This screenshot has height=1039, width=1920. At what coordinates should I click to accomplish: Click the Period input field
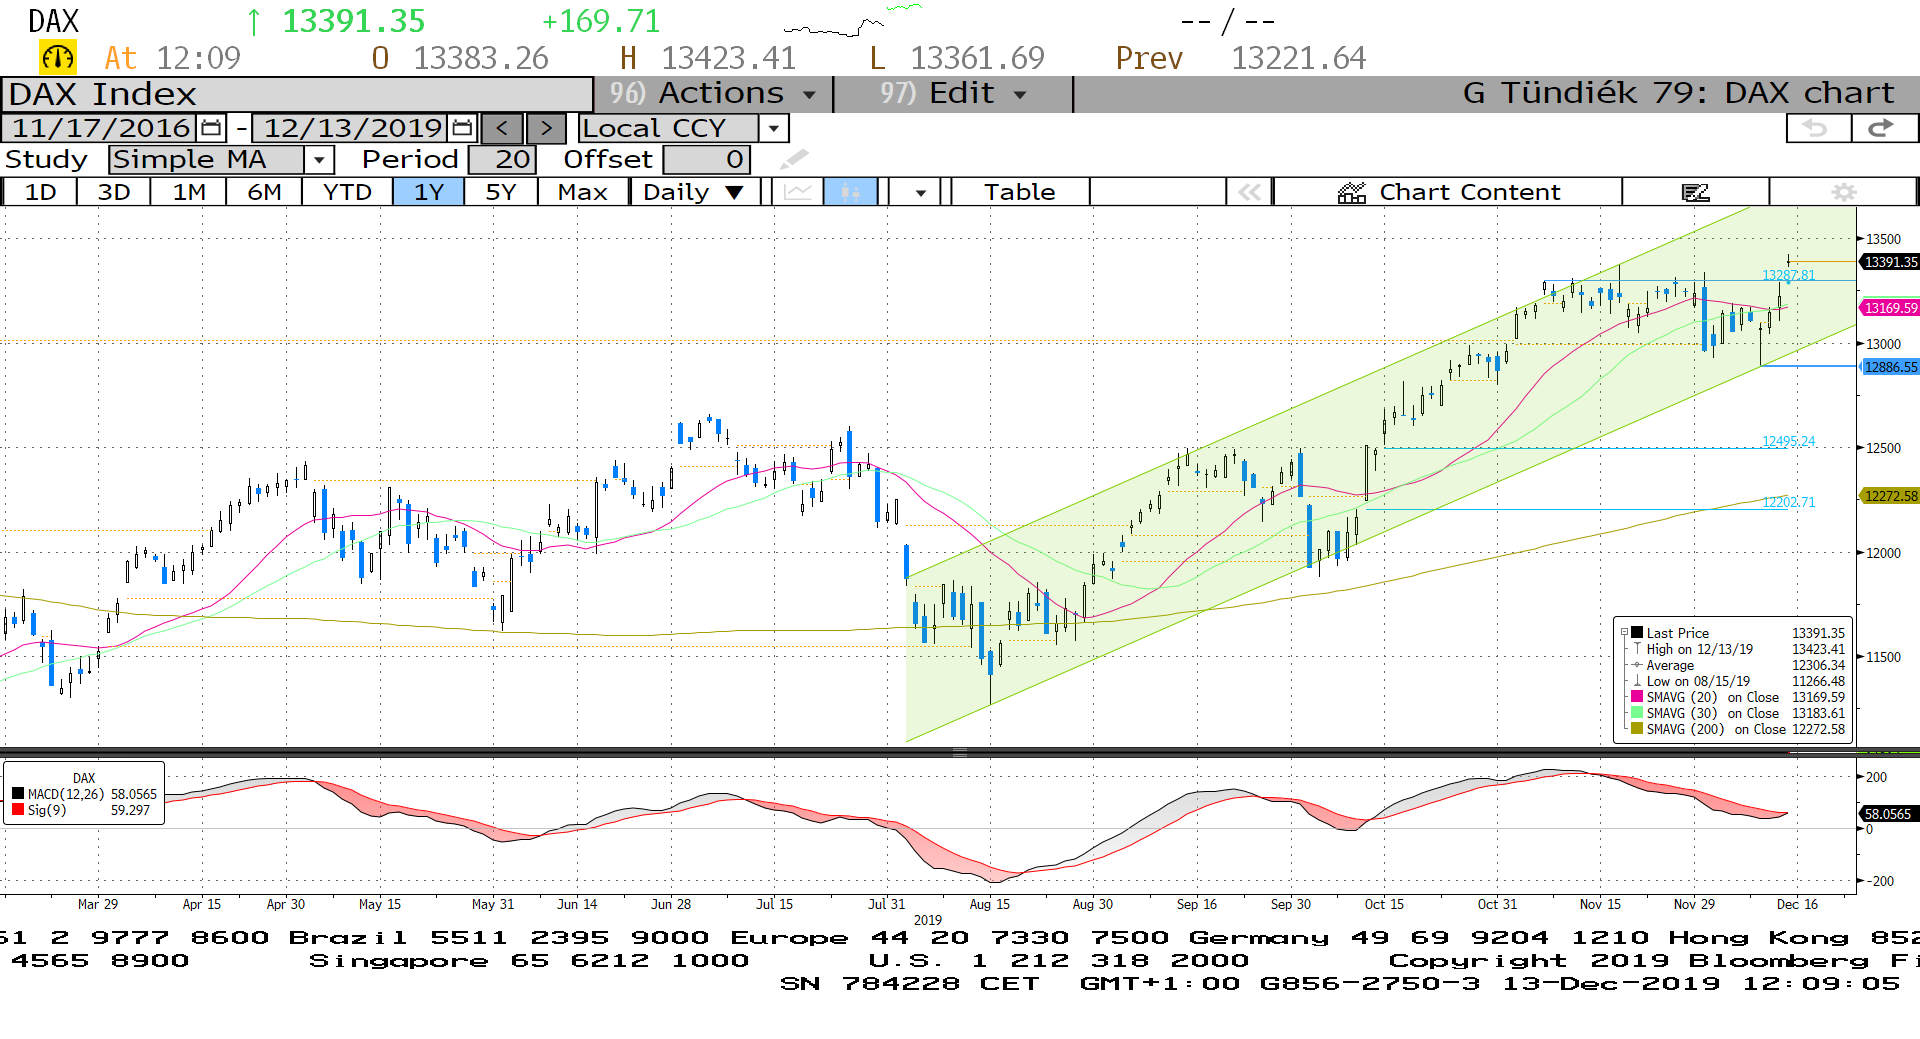click(x=502, y=160)
